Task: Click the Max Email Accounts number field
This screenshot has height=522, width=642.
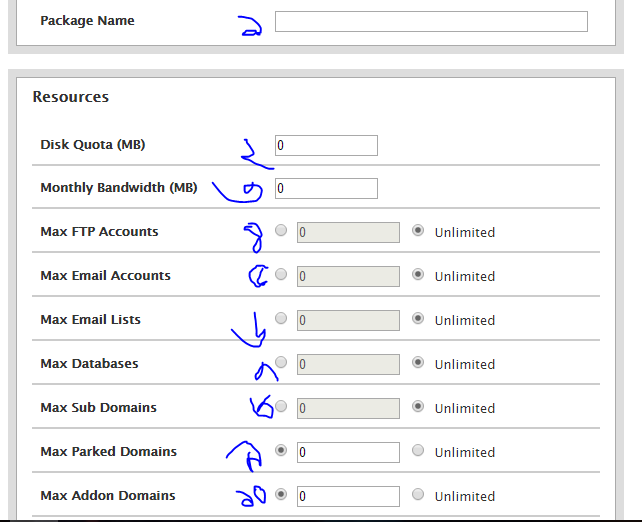Action: 348,276
